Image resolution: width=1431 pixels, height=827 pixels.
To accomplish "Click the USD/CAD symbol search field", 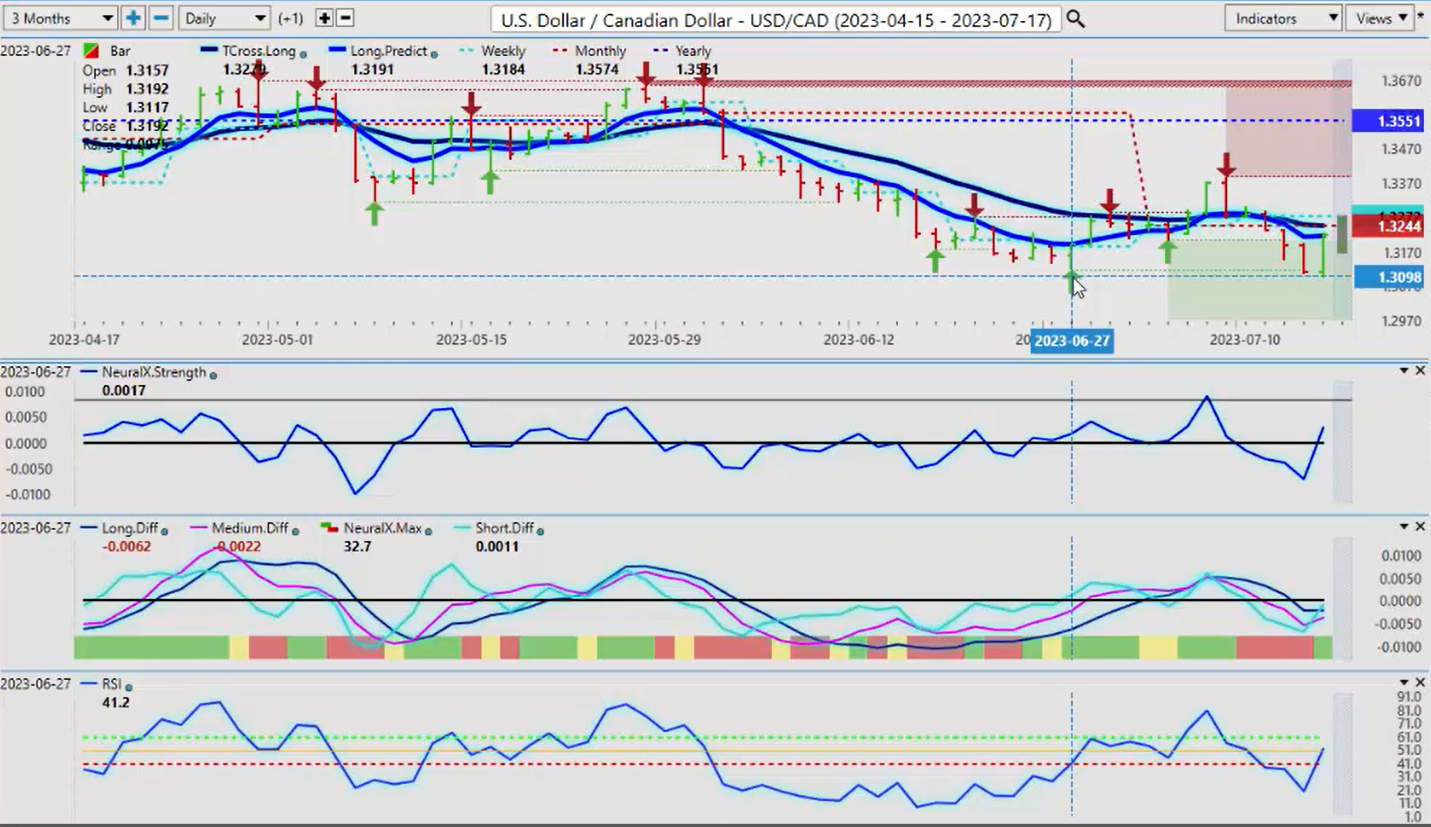I will 775,19.
